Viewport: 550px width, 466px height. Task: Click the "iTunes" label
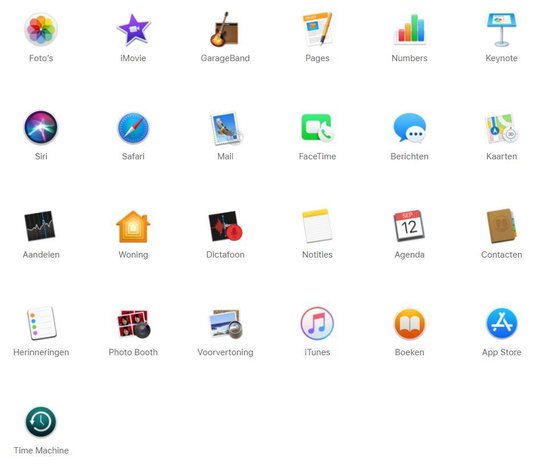click(317, 352)
